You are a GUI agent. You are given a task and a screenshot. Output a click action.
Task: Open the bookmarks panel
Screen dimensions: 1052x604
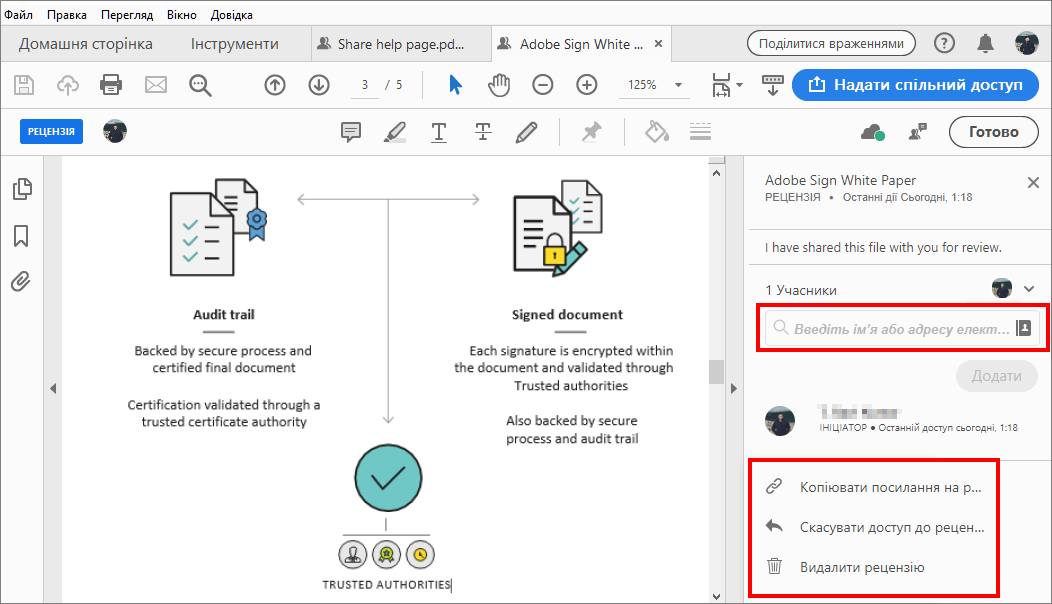coord(21,236)
